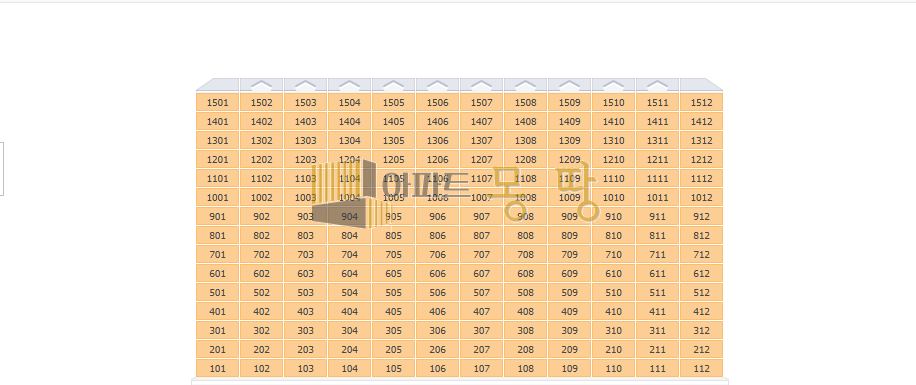Choose unit 1410

613,122
